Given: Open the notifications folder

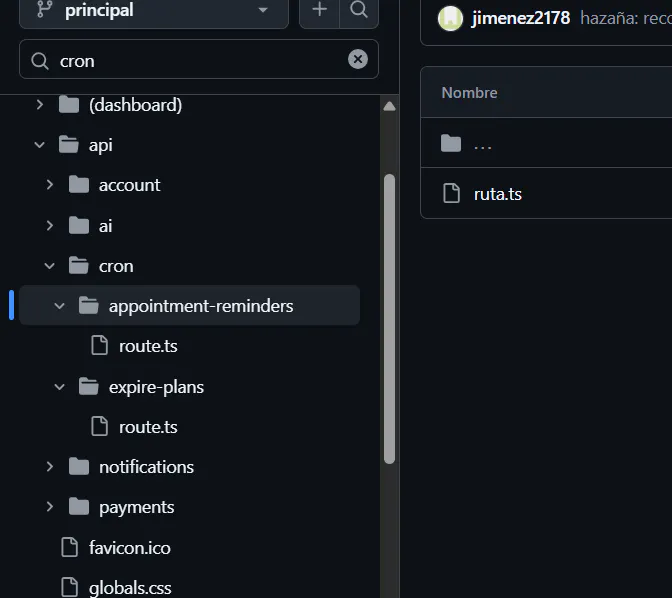Looking at the screenshot, I should point(146,467).
